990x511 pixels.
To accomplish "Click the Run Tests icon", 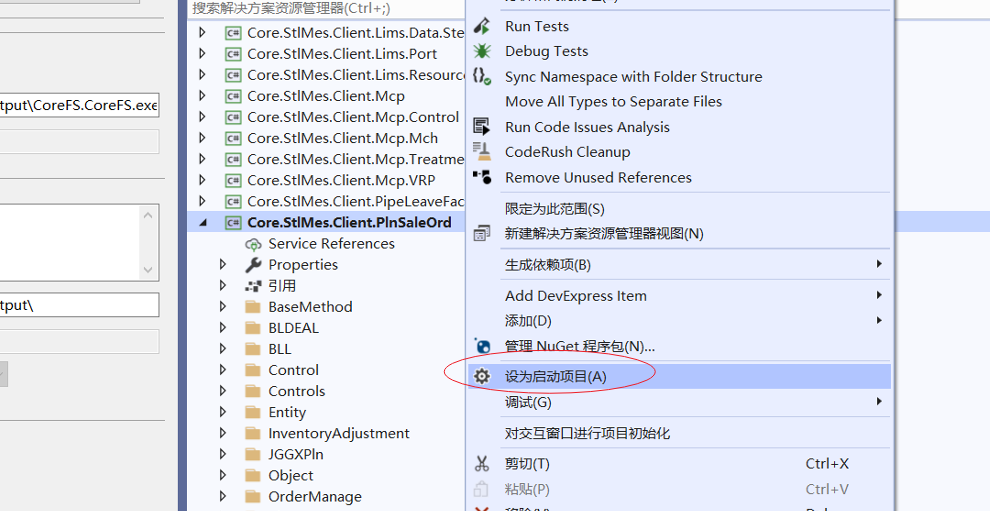I will [482, 26].
